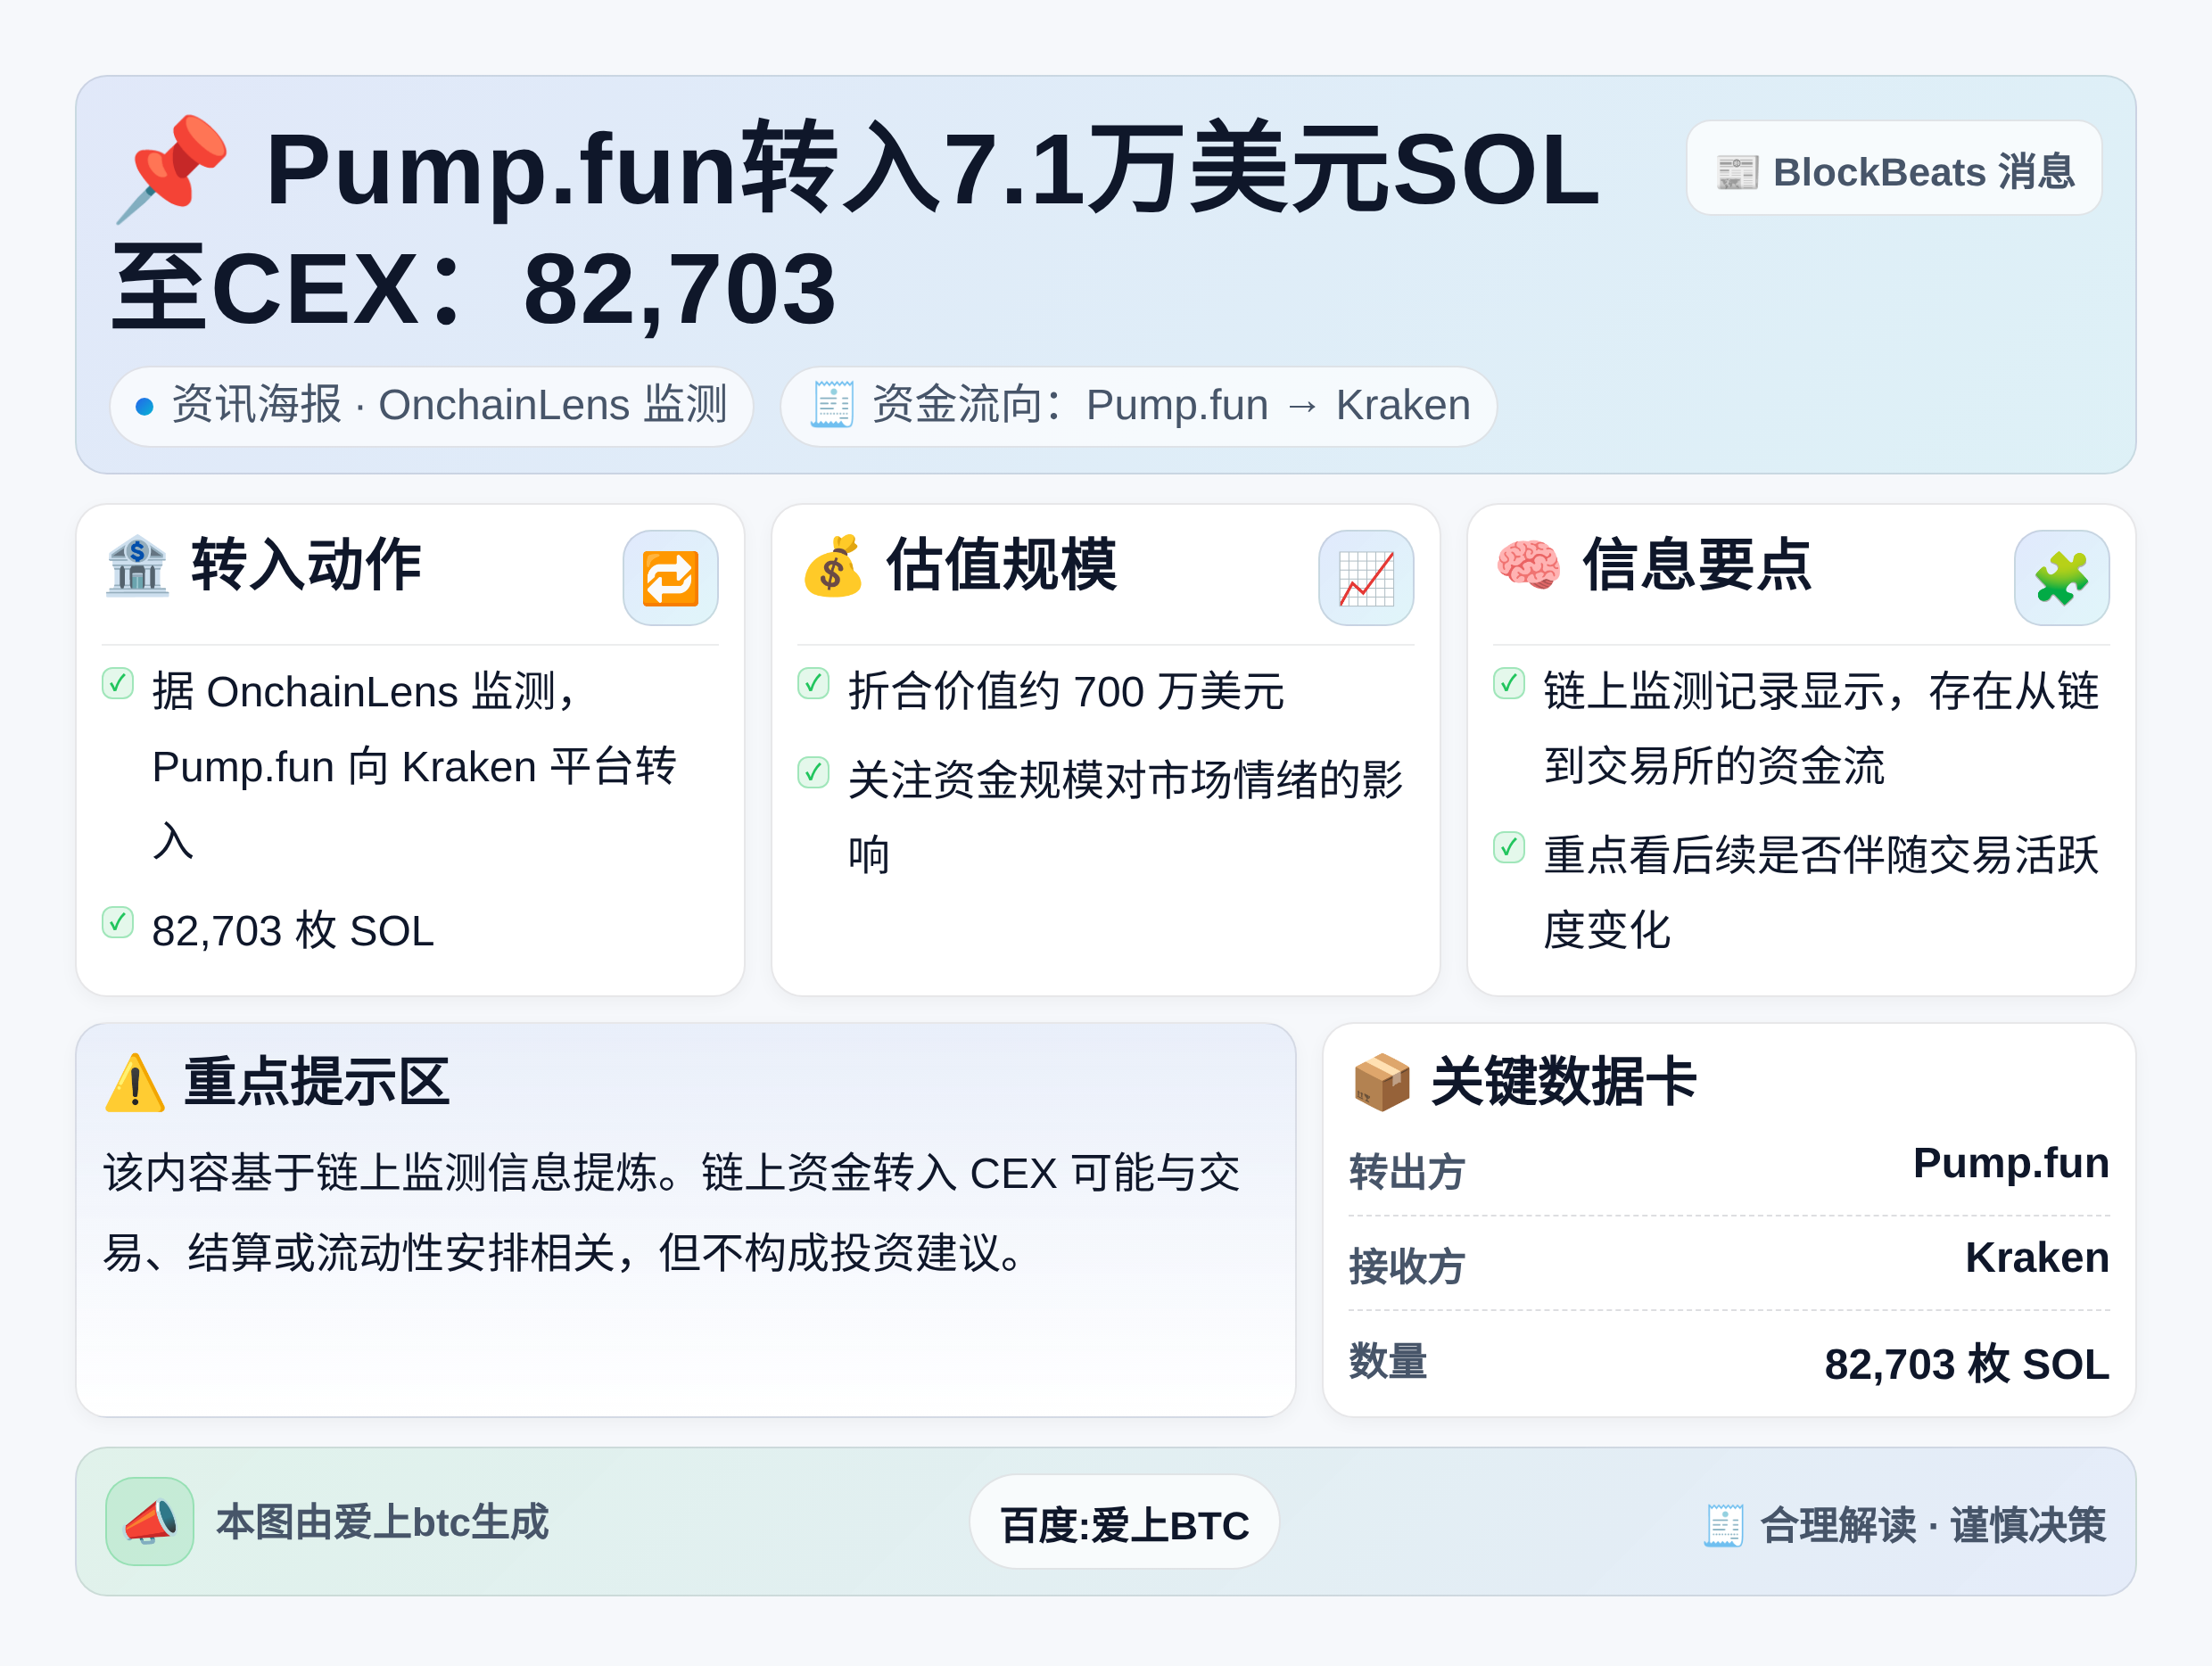Select the 资金流向：Pump.fun → Kraken pill
Screen dimensions: 2212x1666
coord(1138,406)
